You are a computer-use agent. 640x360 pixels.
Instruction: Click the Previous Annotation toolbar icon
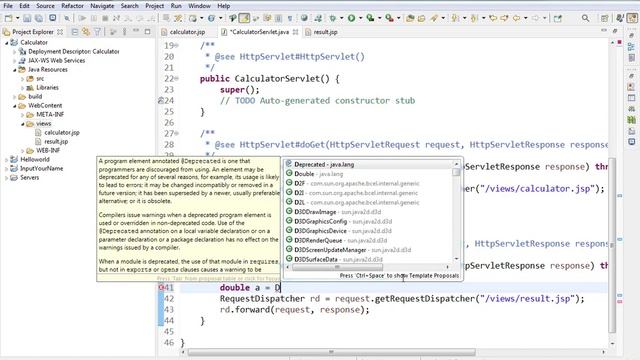click(x=474, y=18)
